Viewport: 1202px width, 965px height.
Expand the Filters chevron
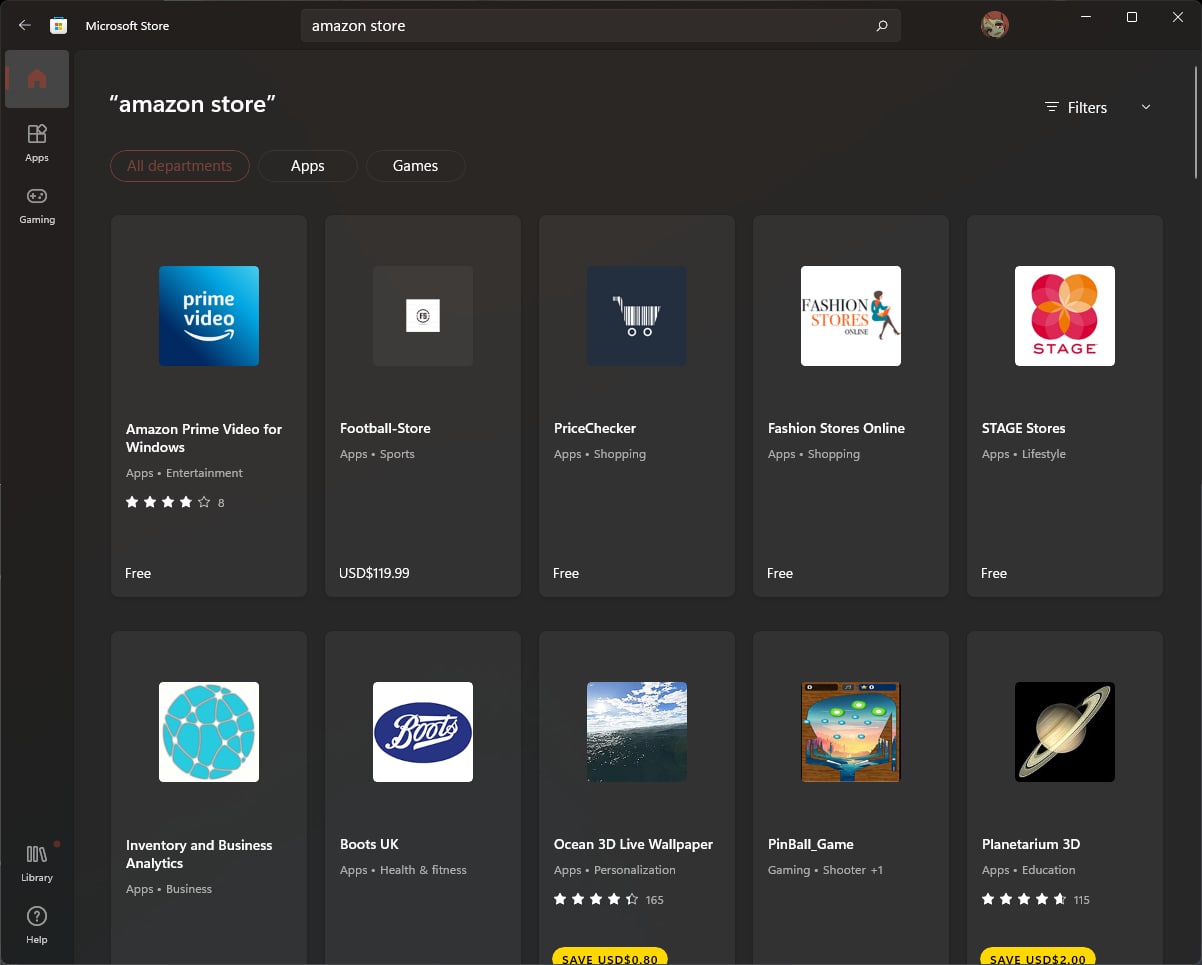click(1146, 107)
